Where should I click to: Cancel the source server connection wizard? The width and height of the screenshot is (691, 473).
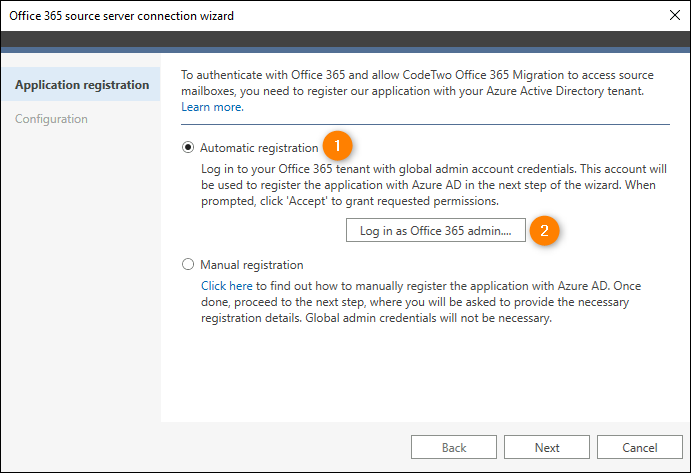click(x=639, y=447)
